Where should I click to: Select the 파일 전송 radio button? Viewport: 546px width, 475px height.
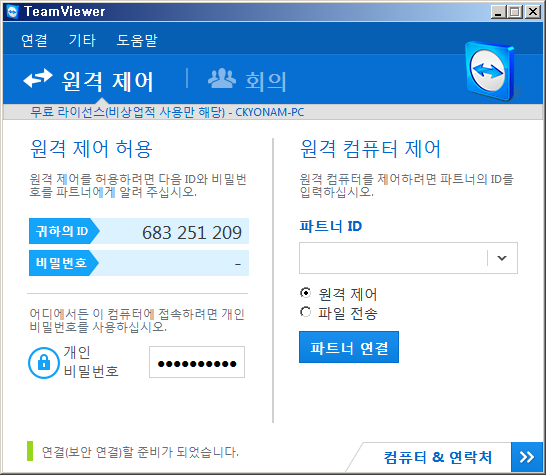305,312
